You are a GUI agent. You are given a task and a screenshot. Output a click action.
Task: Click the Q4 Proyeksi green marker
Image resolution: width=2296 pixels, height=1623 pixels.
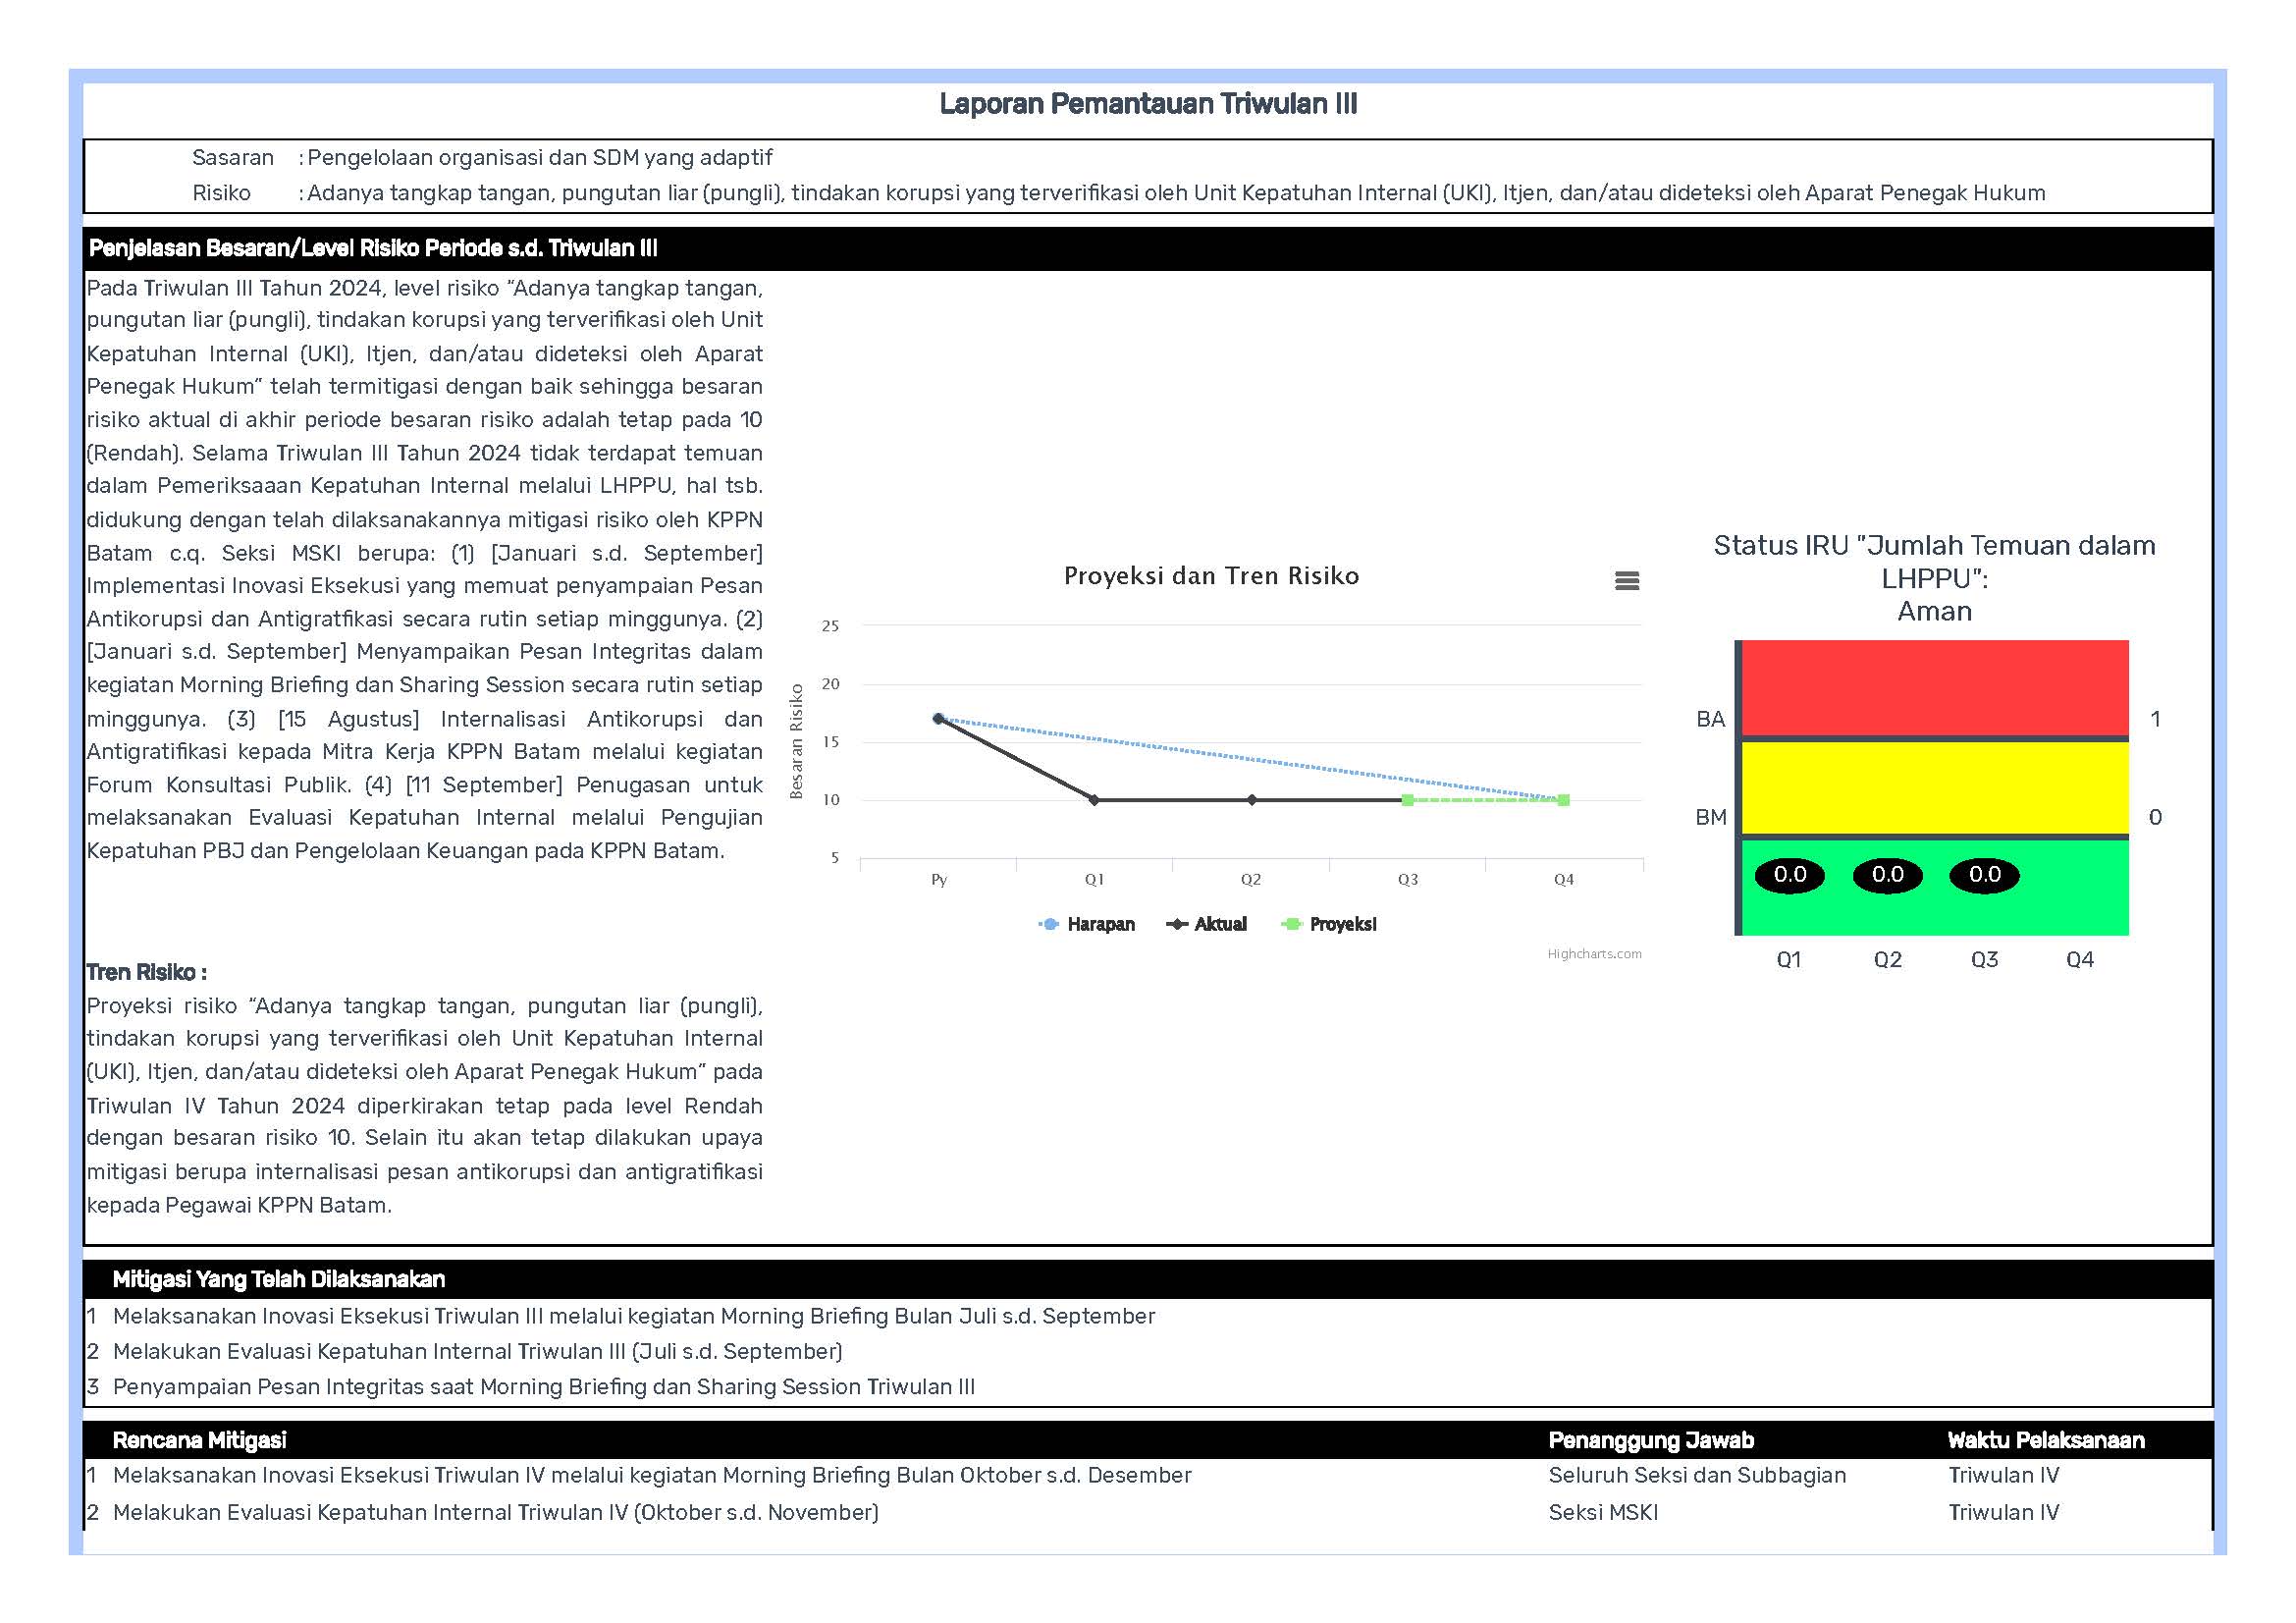click(x=1564, y=800)
